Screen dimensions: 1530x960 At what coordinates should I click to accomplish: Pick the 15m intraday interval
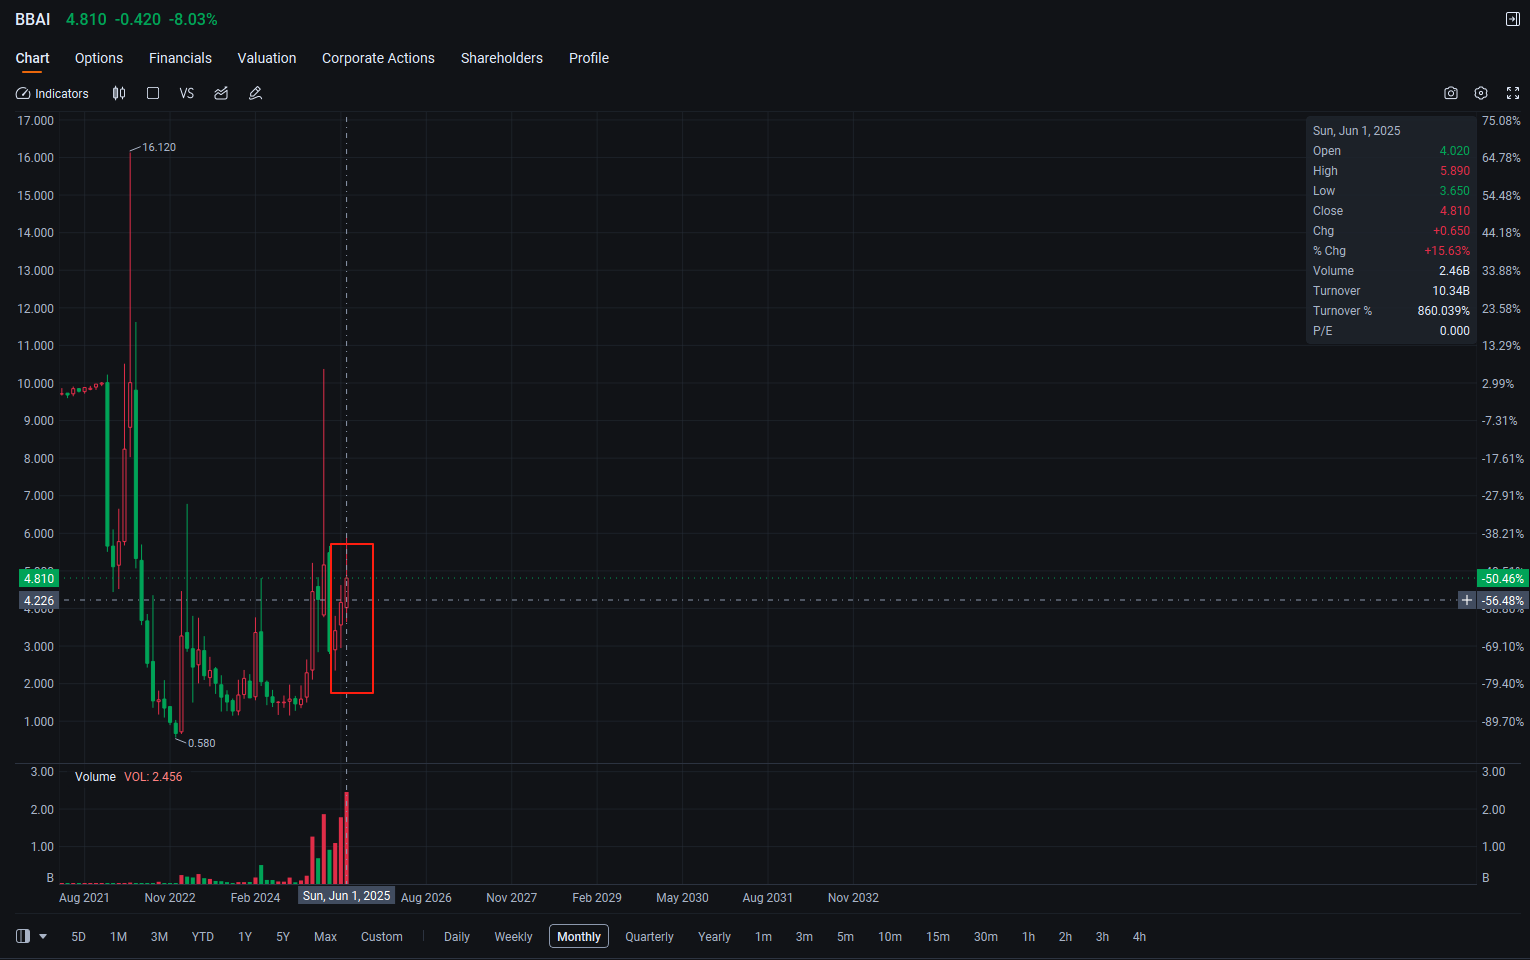938,937
